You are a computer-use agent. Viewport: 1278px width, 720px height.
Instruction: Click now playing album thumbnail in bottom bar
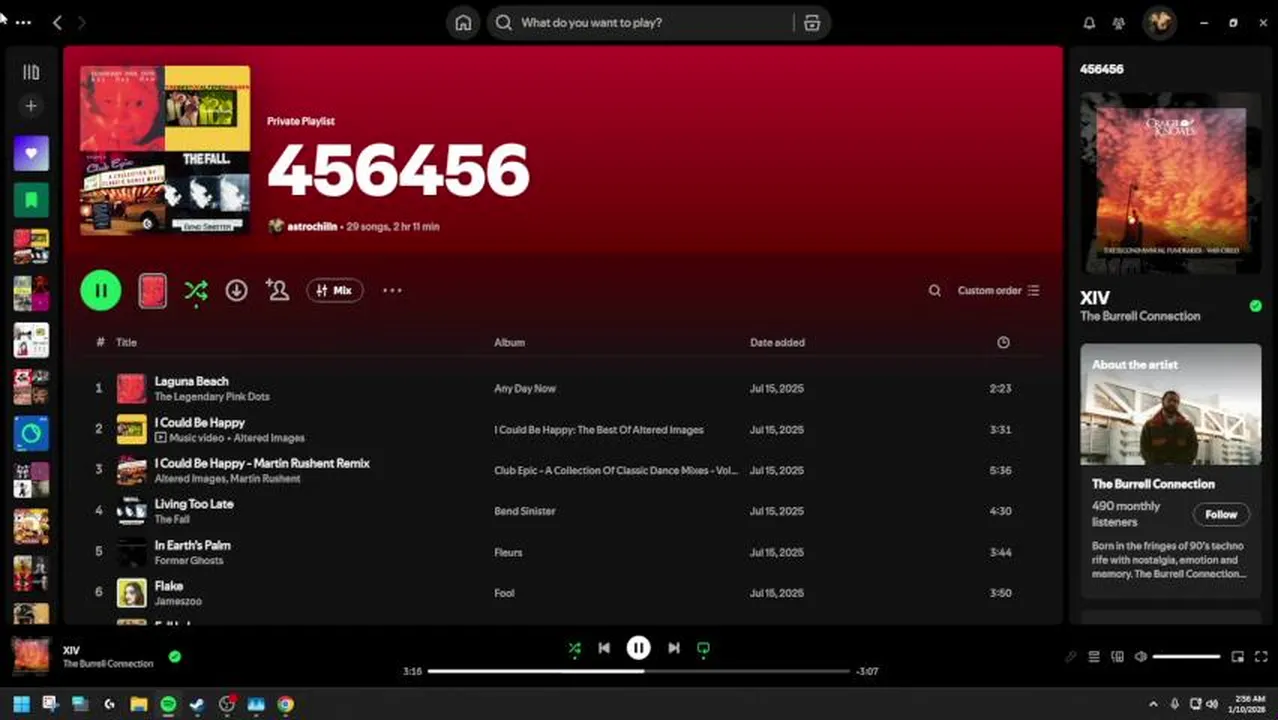pos(31,656)
